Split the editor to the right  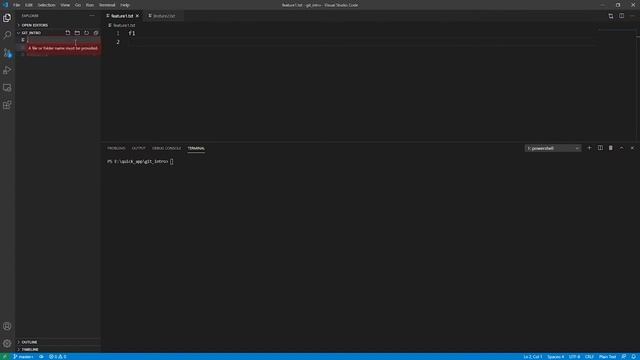click(x=621, y=16)
